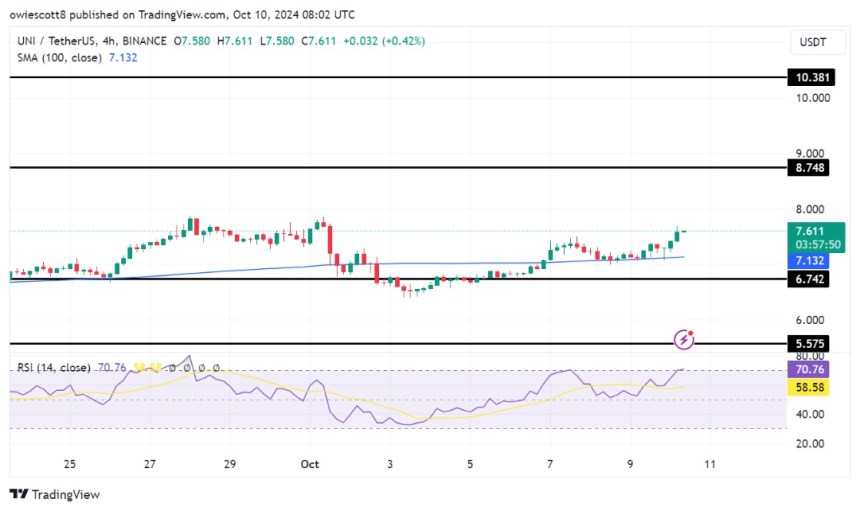This screenshot has width=860, height=511.
Task: Click the 6.742 support level label
Action: coord(809,279)
